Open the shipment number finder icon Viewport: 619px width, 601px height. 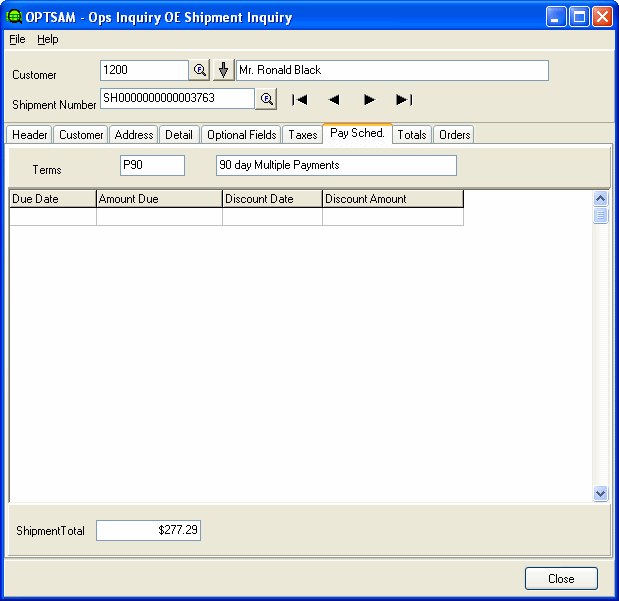click(x=266, y=99)
